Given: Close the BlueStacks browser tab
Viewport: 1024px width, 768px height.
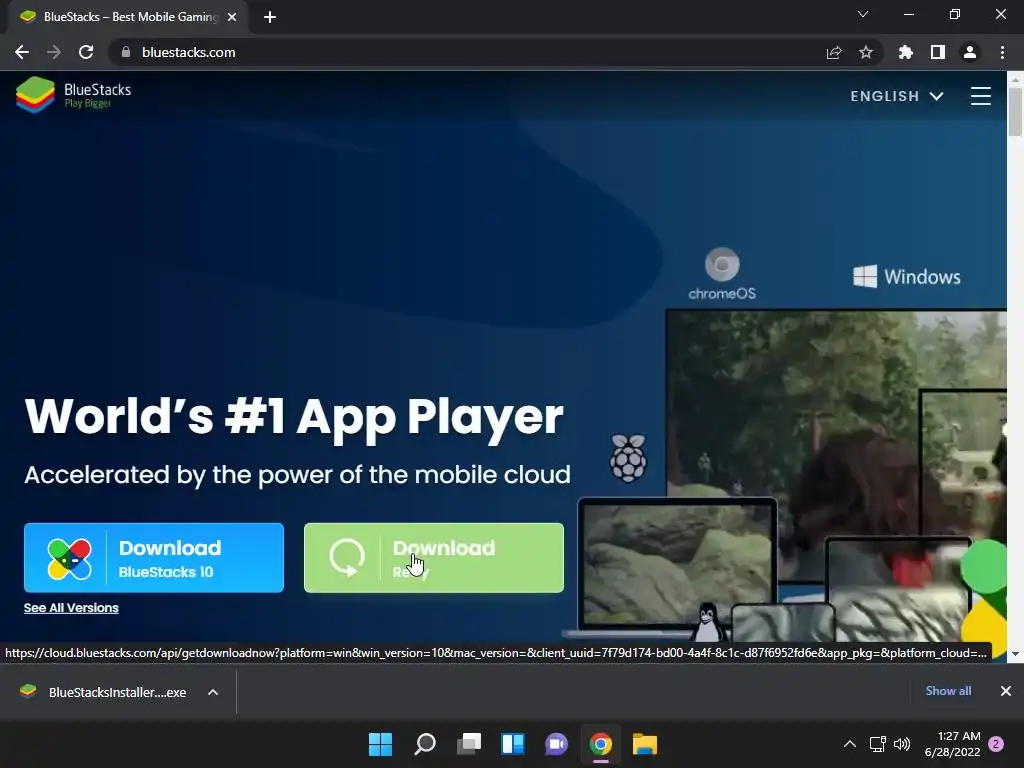Looking at the screenshot, I should pos(232,18).
